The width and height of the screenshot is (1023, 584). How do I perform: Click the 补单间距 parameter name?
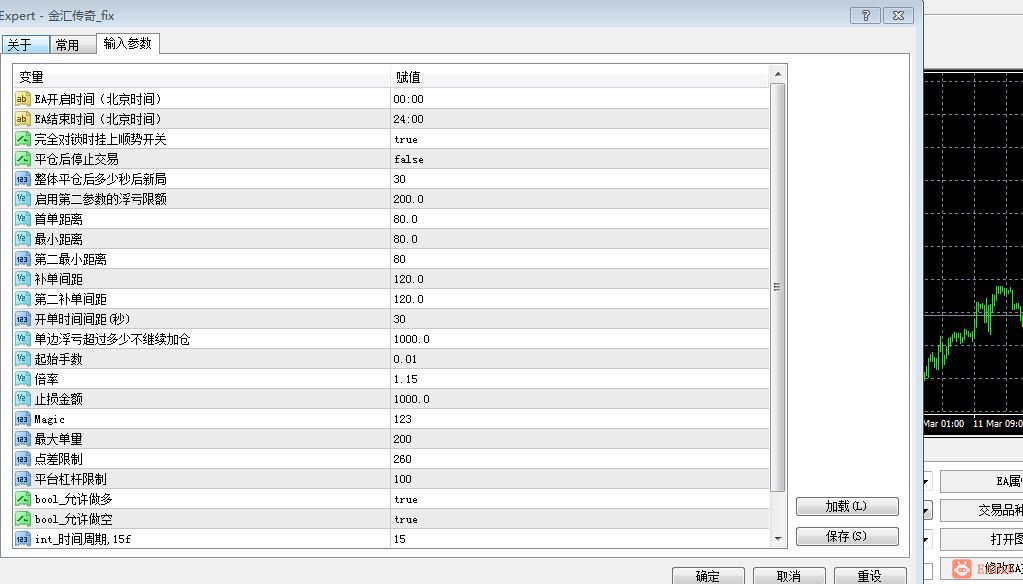click(x=59, y=279)
